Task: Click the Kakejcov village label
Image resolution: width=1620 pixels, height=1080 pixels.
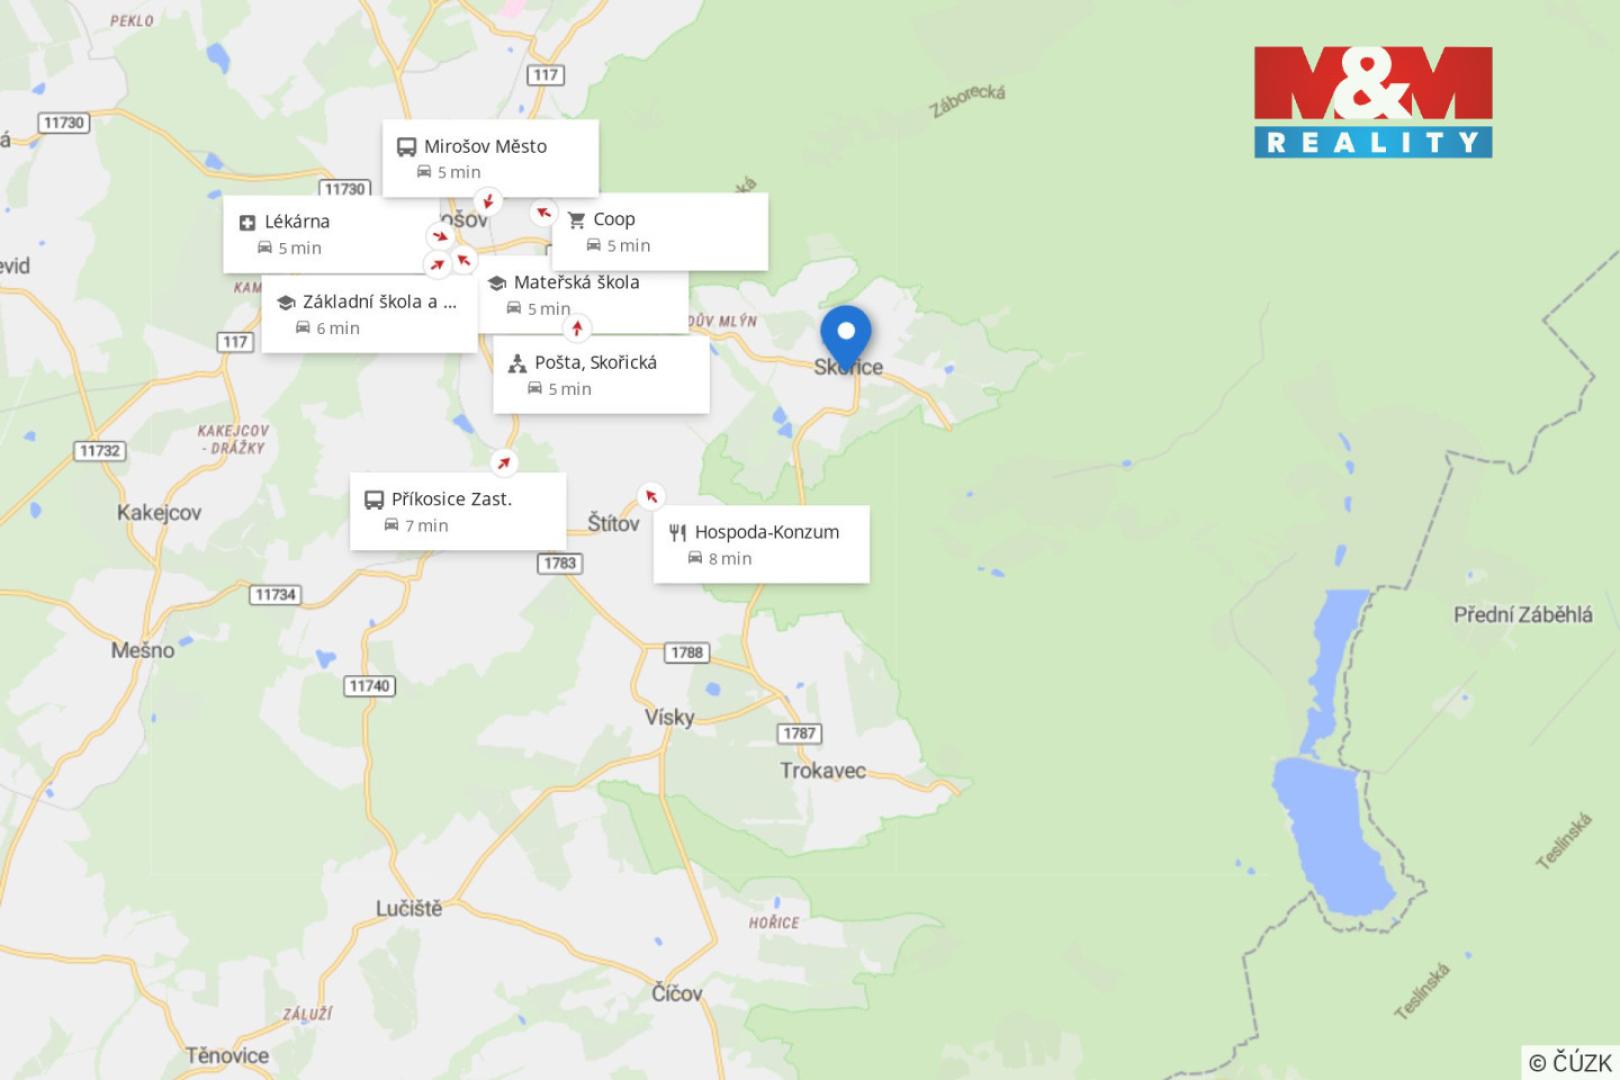Action: [159, 513]
